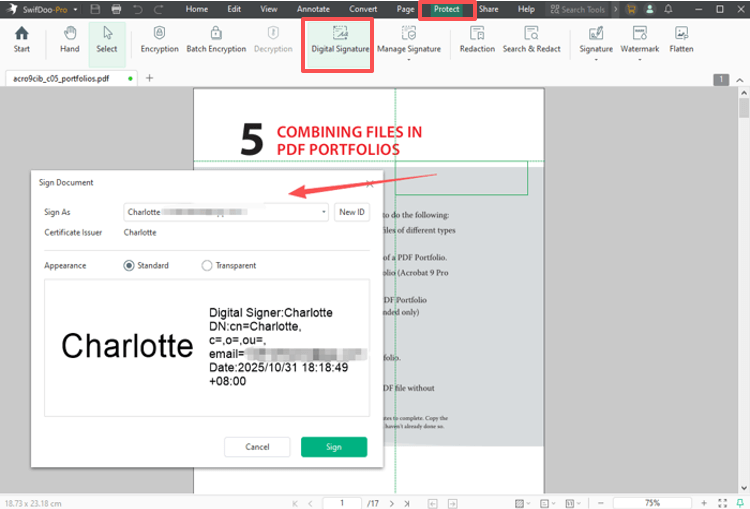Click the Search Tools box

(x=577, y=9)
